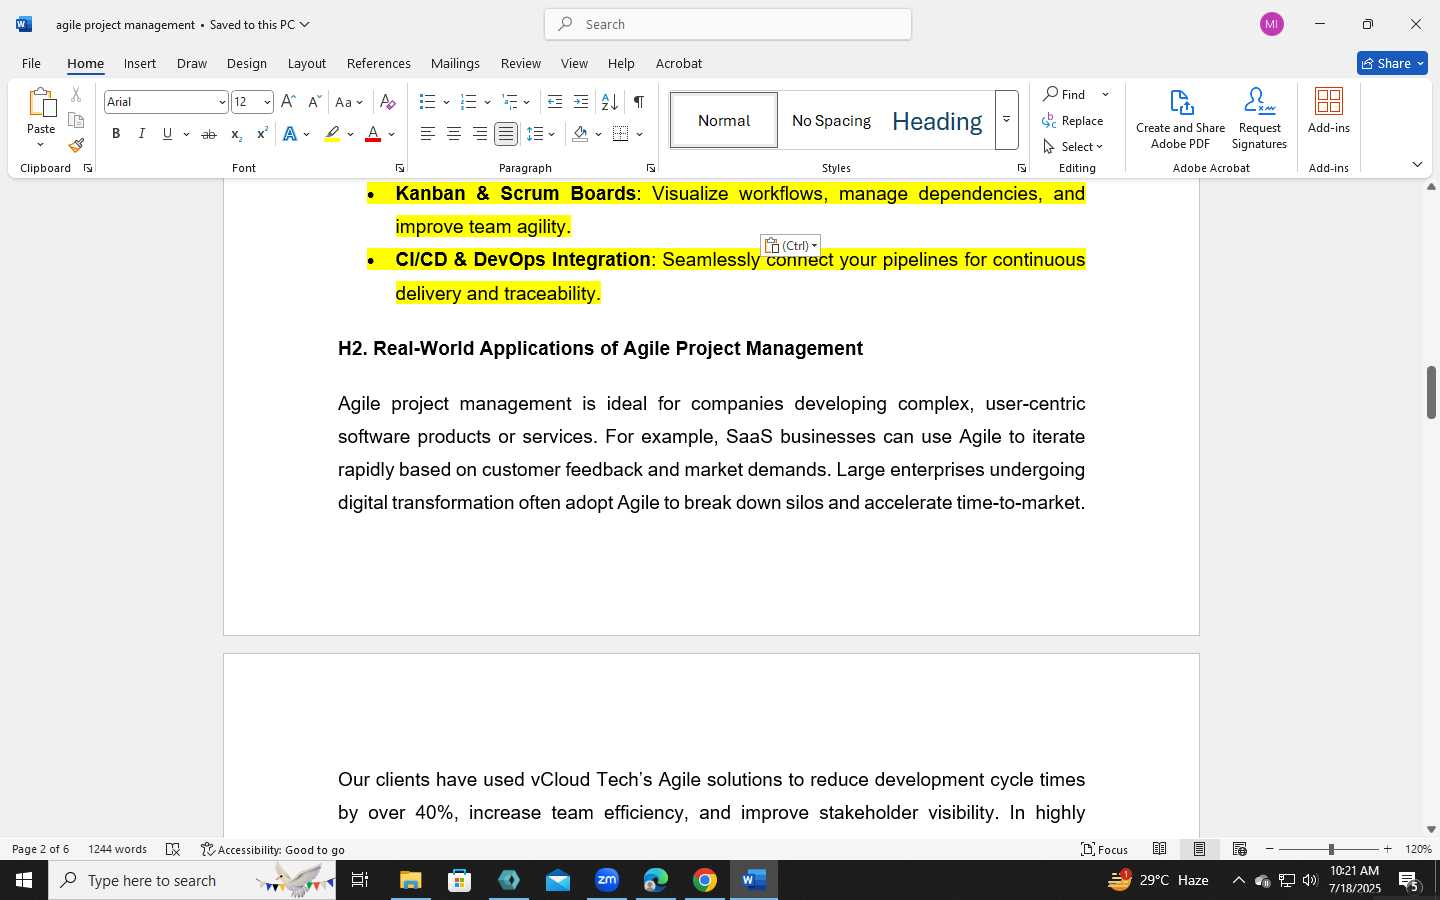Apply superscript formatting

[x=261, y=134]
